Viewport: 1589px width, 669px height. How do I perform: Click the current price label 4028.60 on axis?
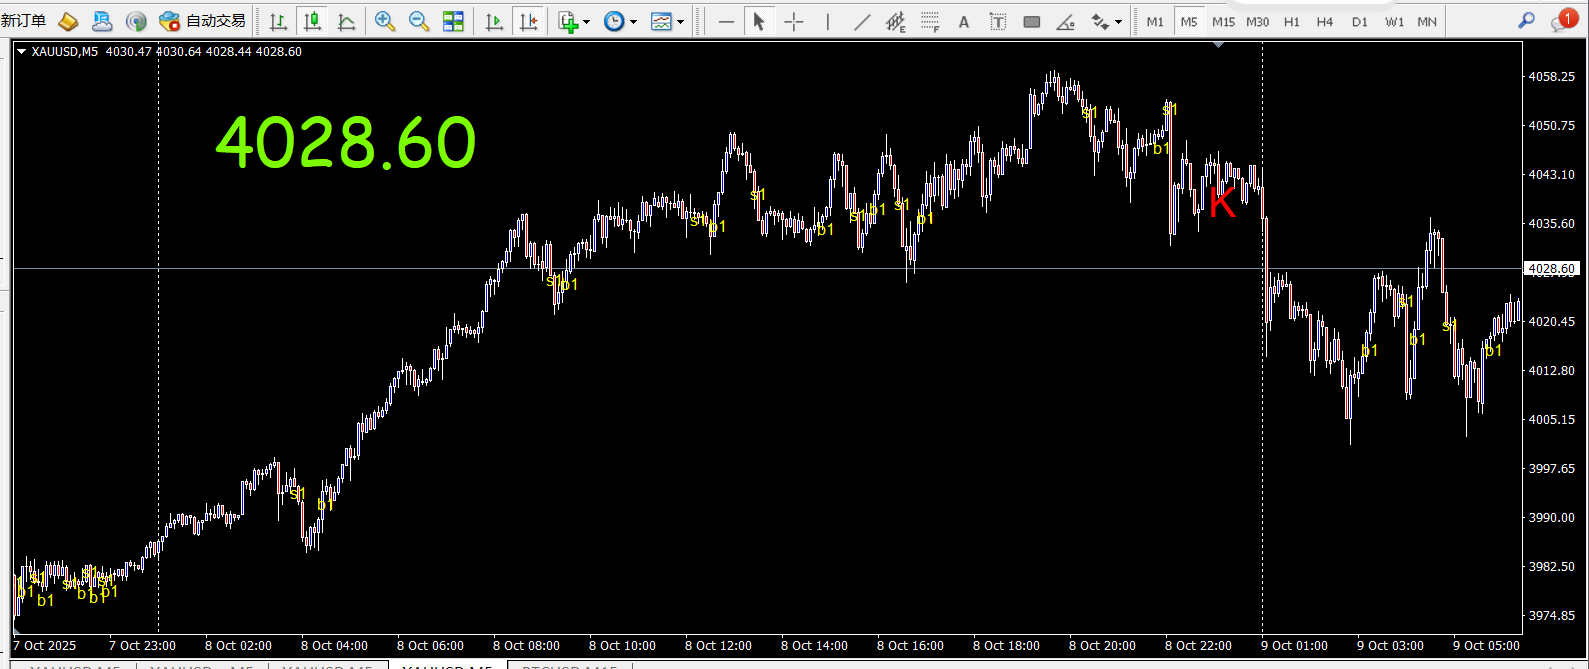(1551, 268)
